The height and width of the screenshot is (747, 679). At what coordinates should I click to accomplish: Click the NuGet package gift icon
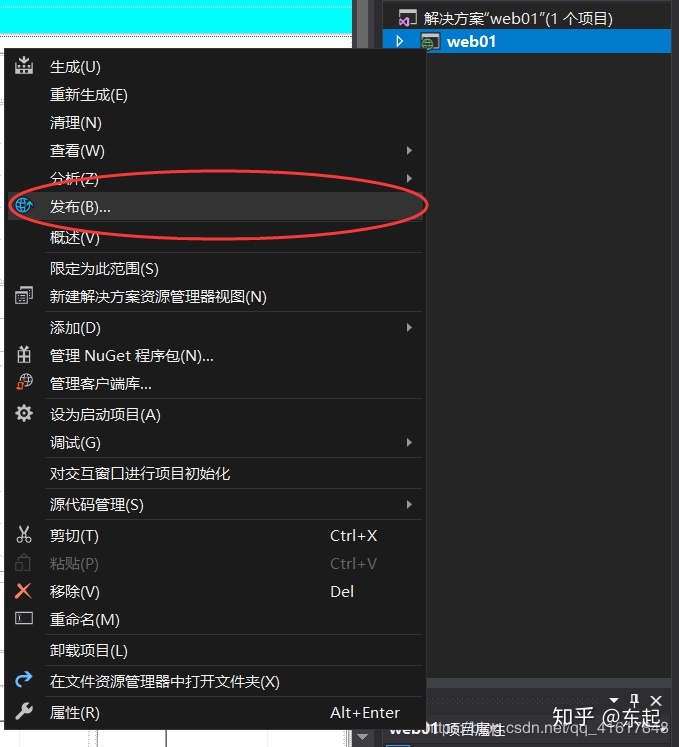click(x=24, y=355)
